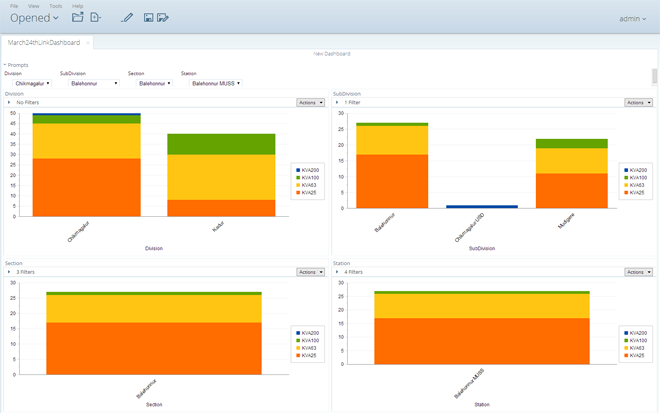Click the blue Chikmagalur USD bar
The width and height of the screenshot is (660, 413).
[482, 207]
